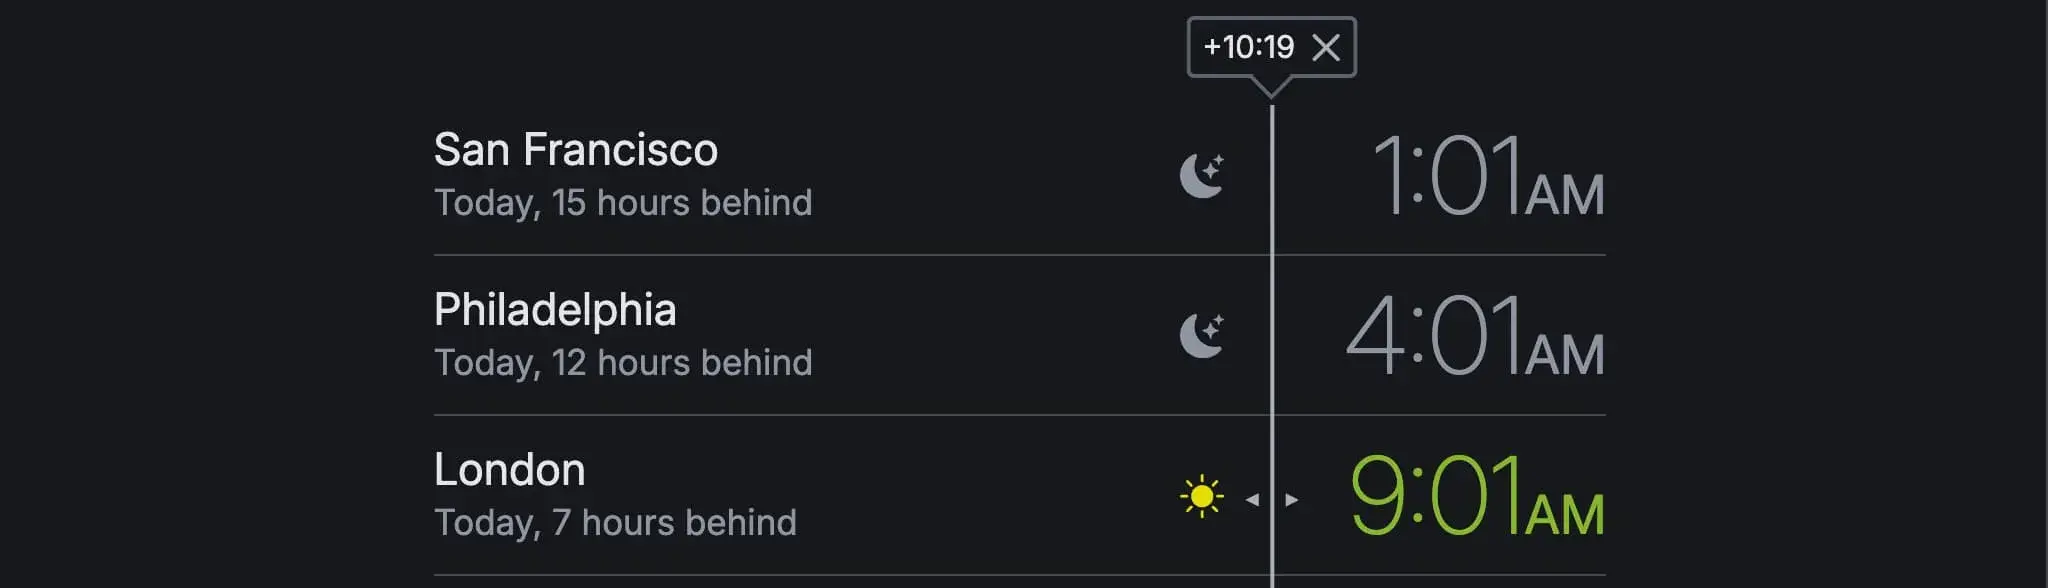Select the London city name
This screenshot has width=2048, height=588.
tap(510, 470)
